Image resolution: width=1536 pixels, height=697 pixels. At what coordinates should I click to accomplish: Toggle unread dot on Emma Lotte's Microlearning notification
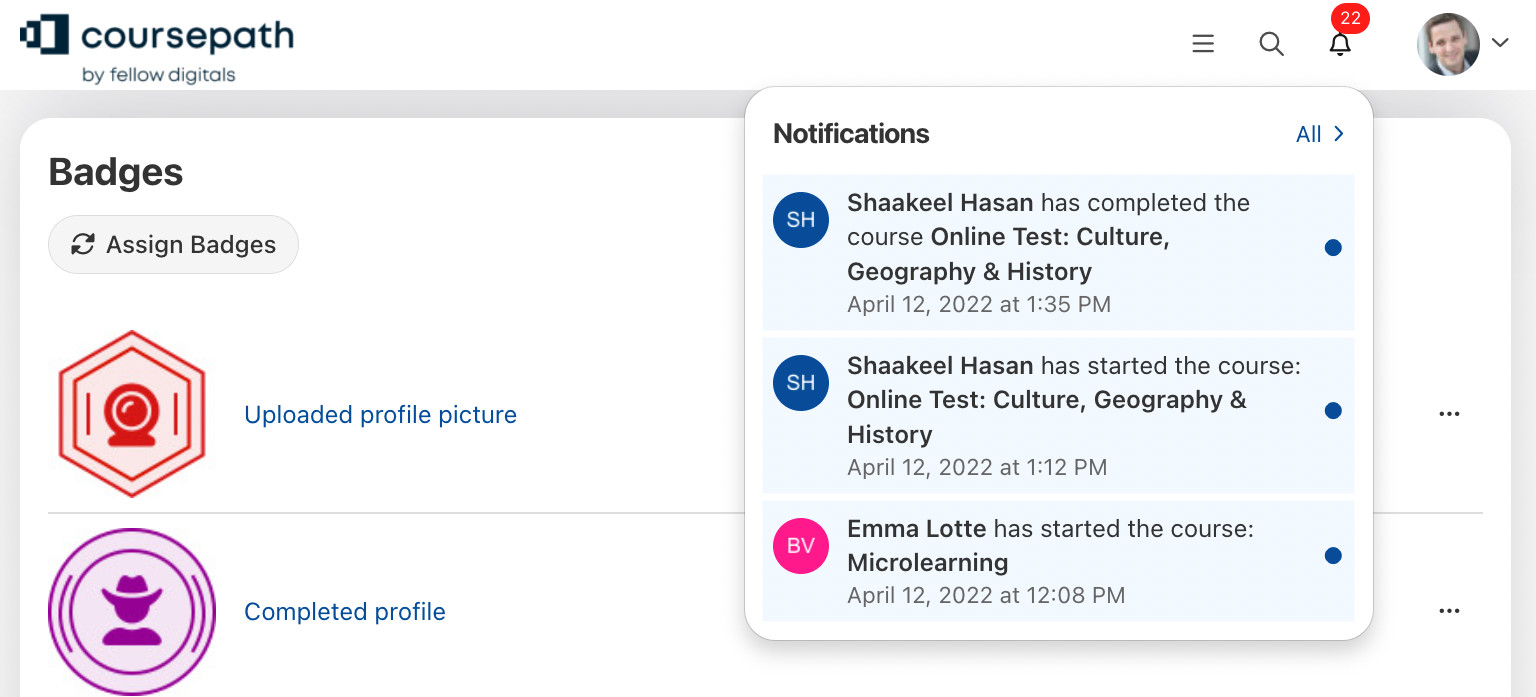[1332, 556]
